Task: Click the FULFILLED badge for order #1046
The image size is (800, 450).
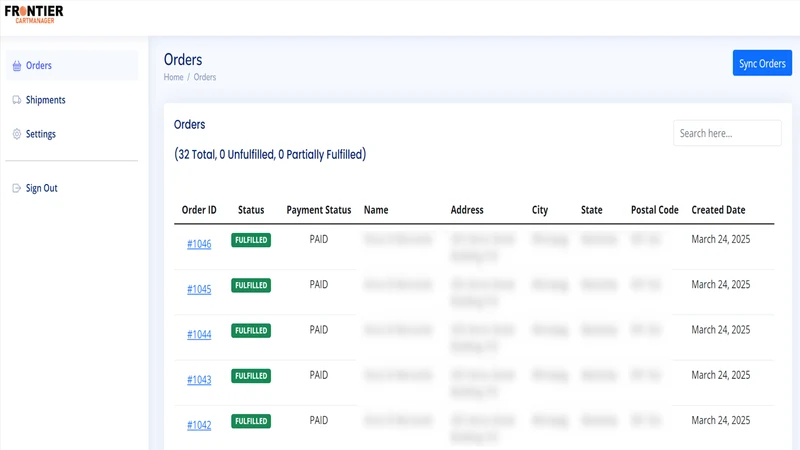Action: click(251, 240)
